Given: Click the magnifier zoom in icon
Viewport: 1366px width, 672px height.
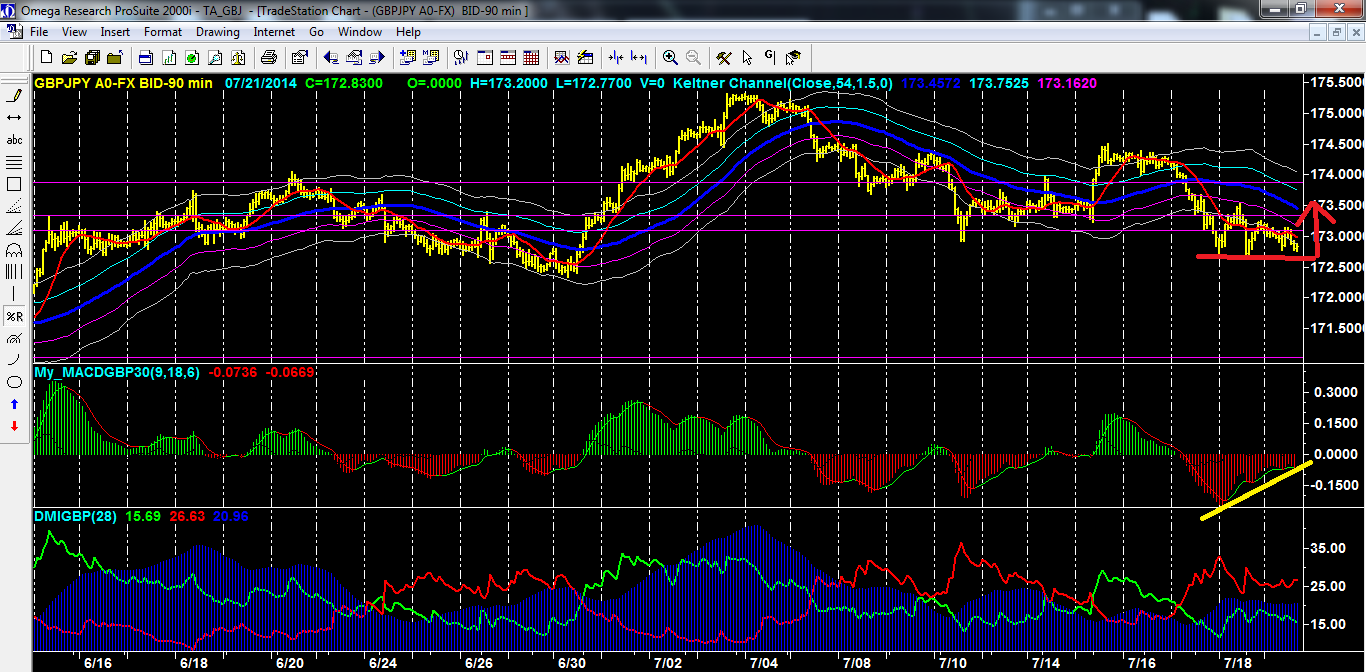Looking at the screenshot, I should (669, 57).
